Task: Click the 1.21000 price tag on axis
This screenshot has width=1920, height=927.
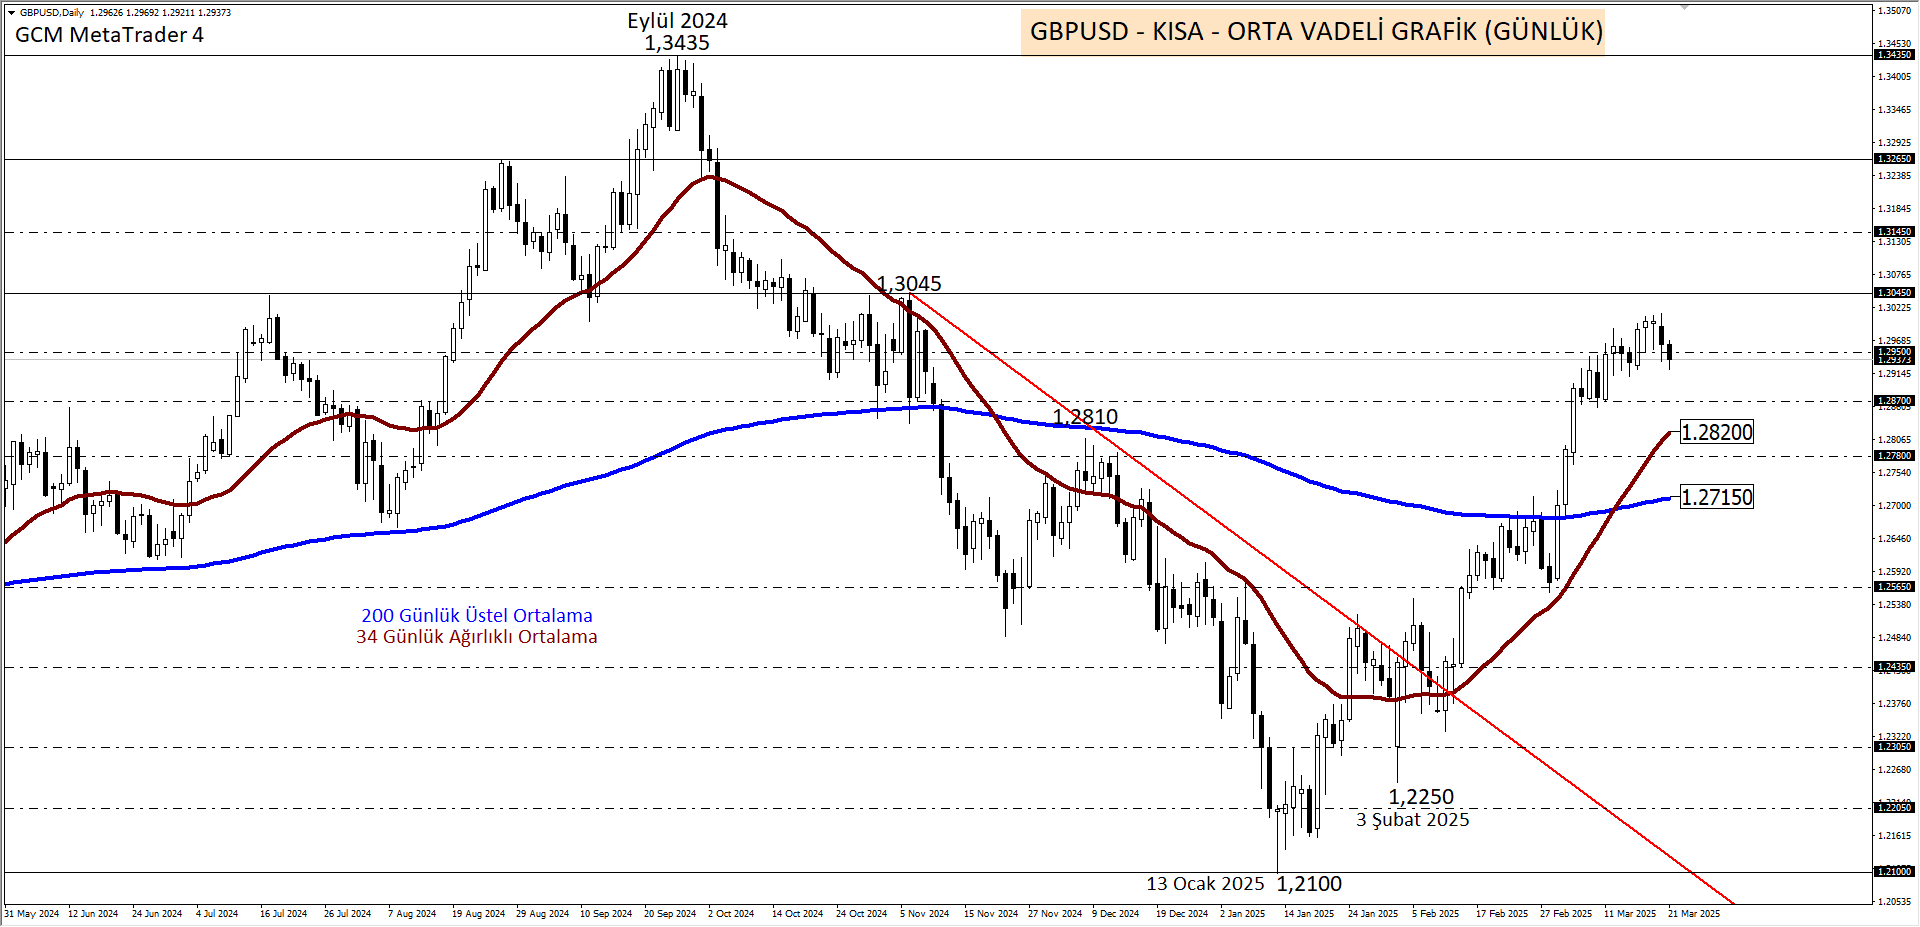Action: (x=1894, y=872)
